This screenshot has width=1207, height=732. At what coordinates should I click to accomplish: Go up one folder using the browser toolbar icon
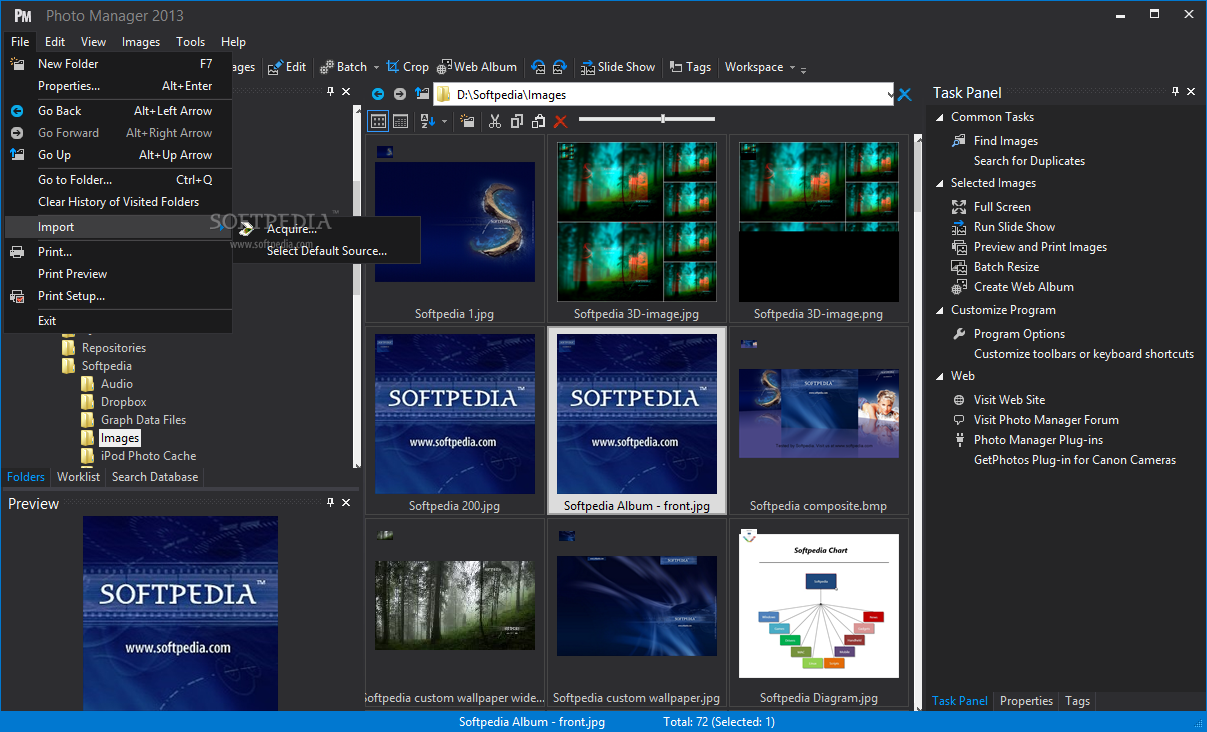click(422, 94)
